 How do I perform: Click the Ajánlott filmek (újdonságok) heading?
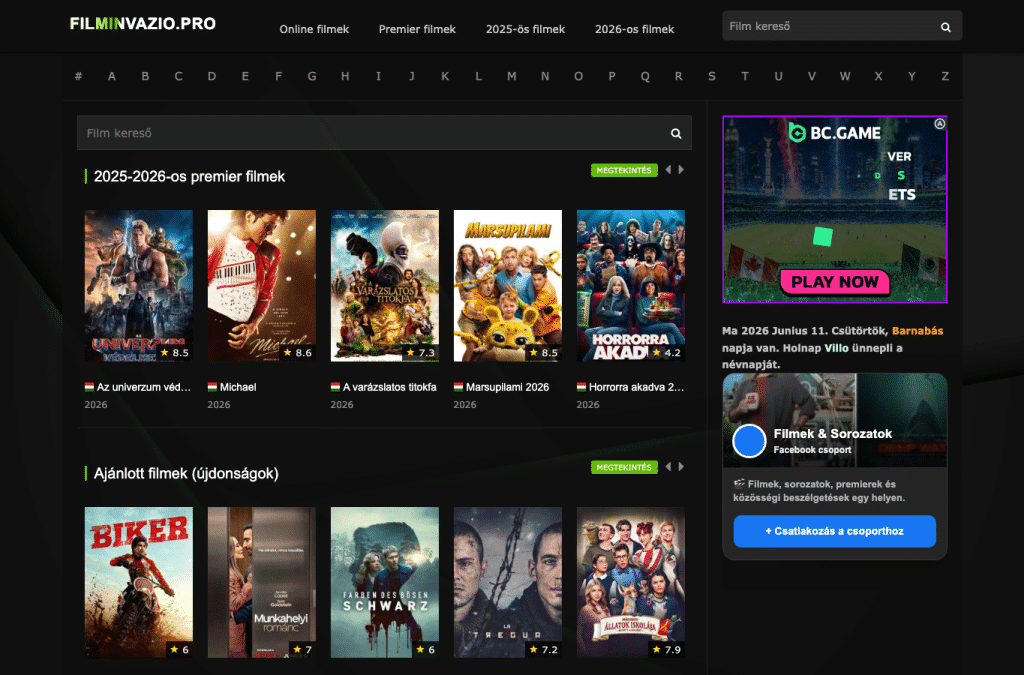186,473
